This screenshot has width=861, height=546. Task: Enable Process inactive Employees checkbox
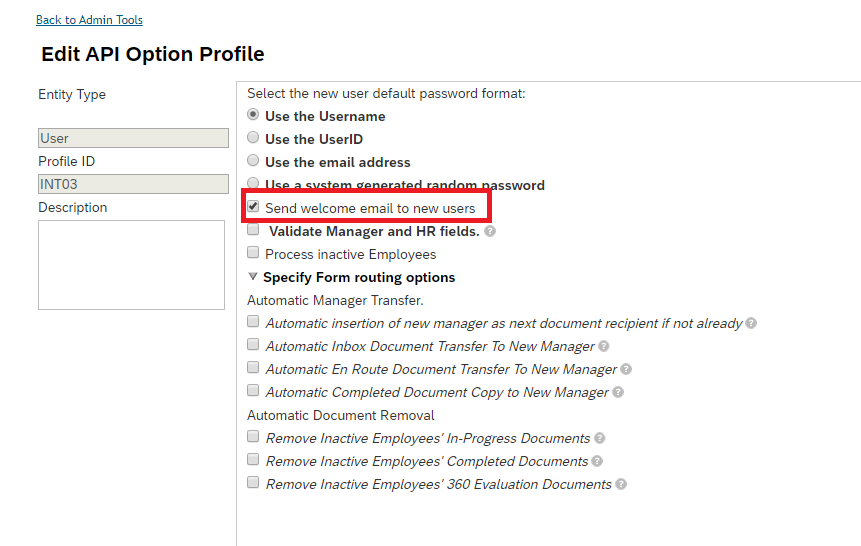click(x=253, y=253)
